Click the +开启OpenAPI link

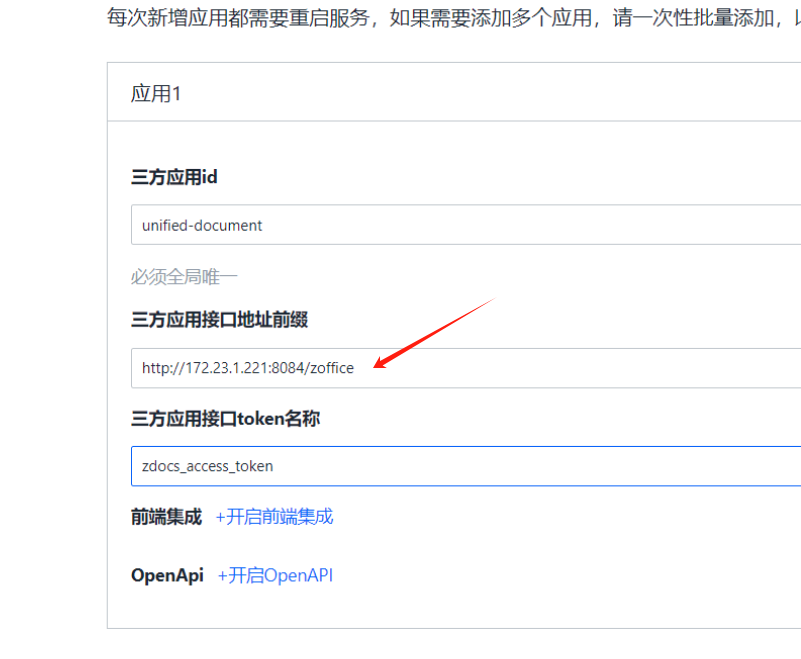click(275, 576)
